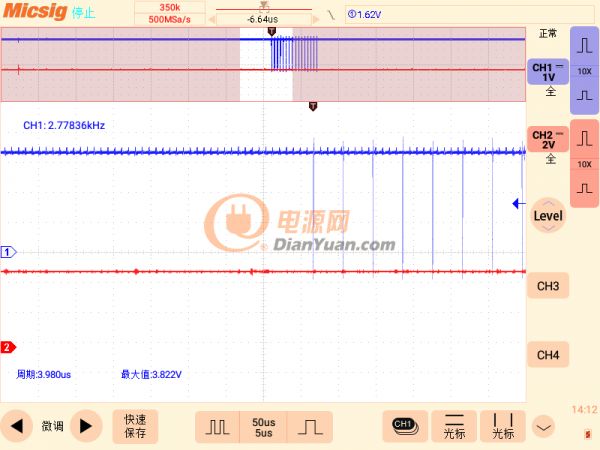Open the 500MSa/s sample rate readout

click(x=170, y=20)
